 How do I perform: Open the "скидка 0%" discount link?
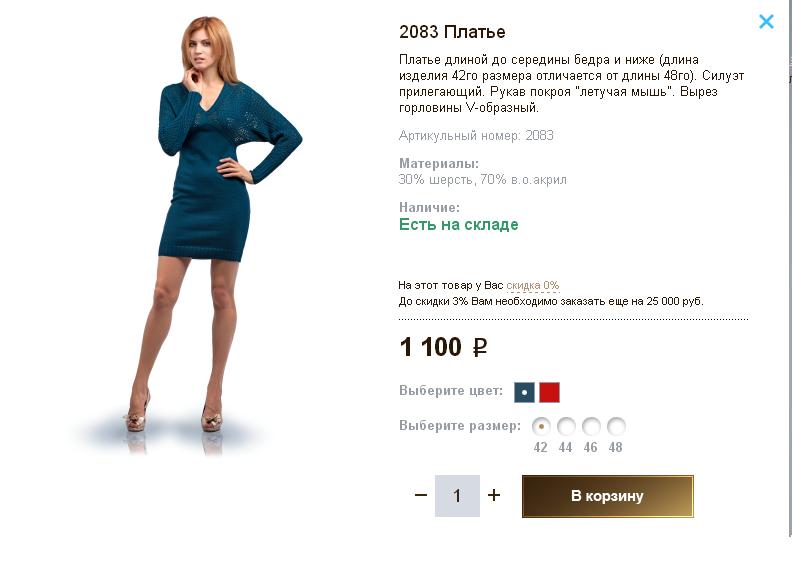pos(532,285)
